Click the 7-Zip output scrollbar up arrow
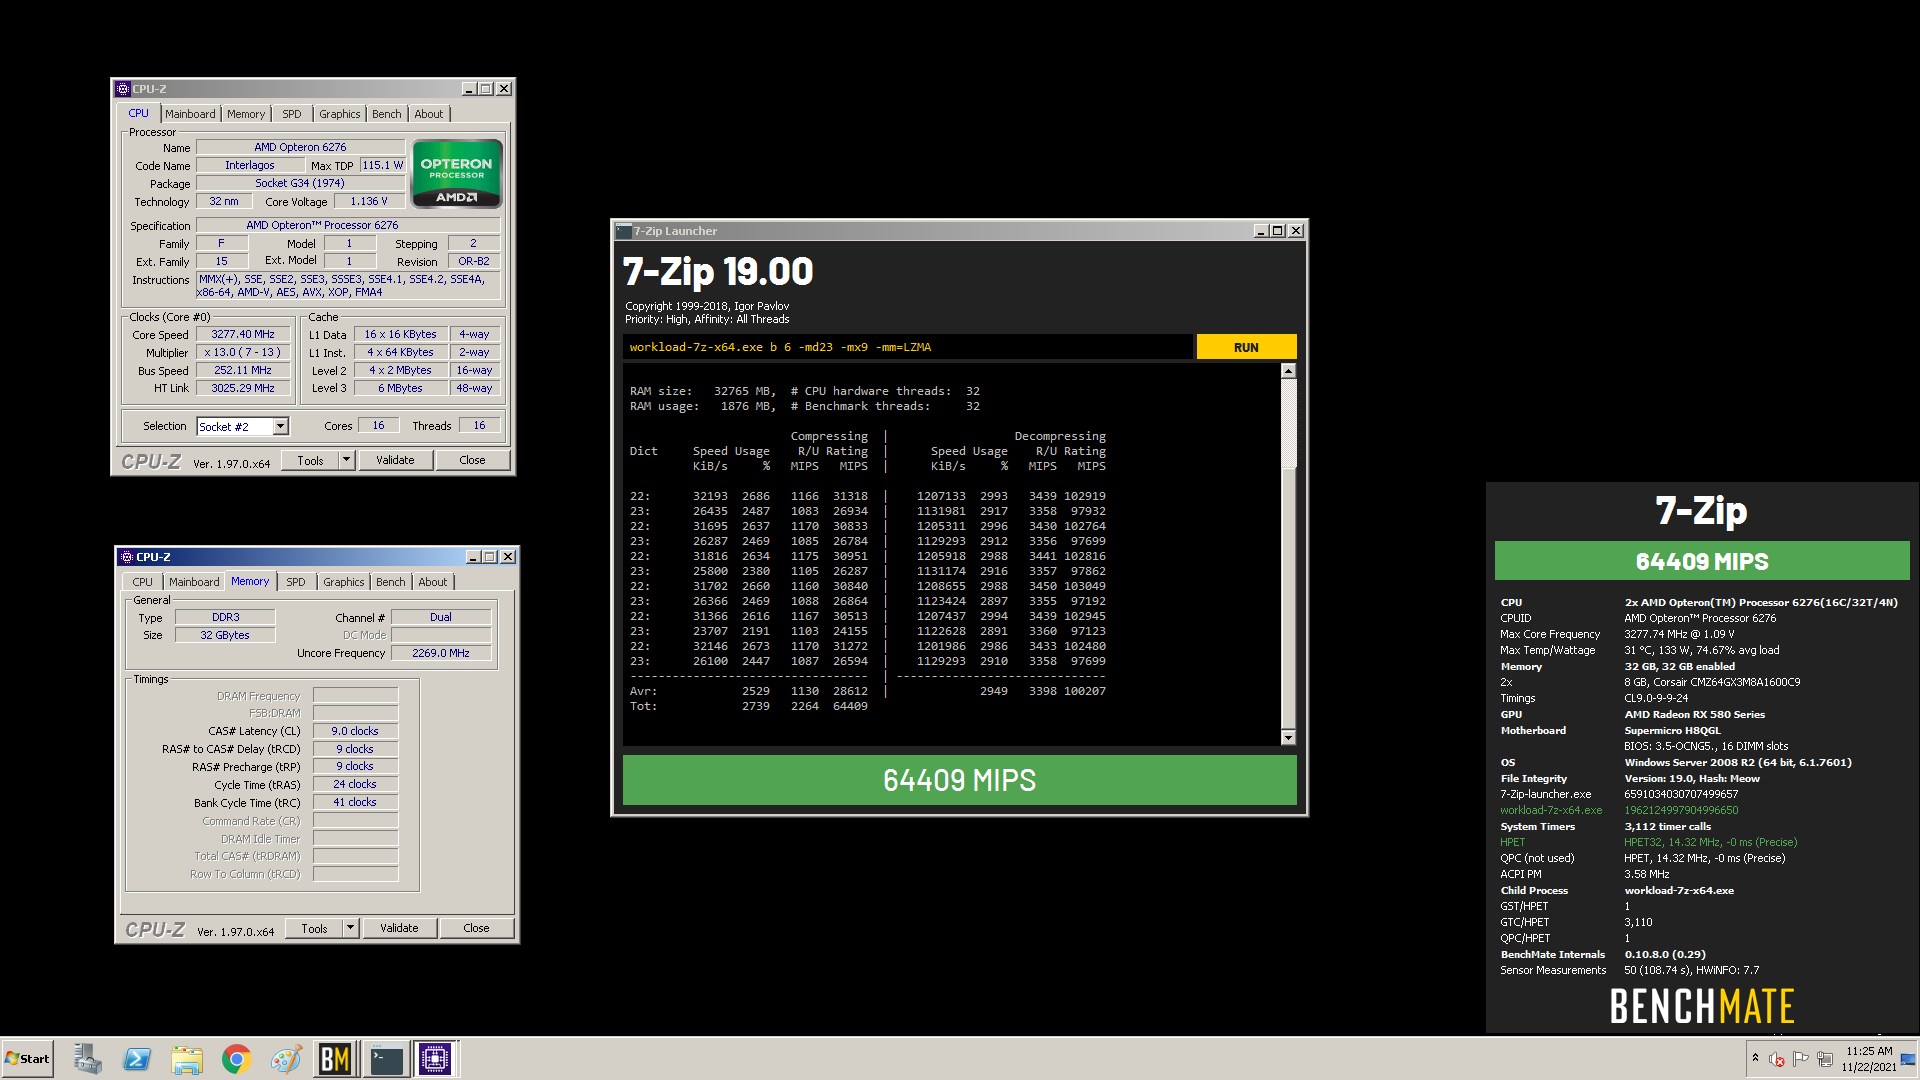 1288,371
